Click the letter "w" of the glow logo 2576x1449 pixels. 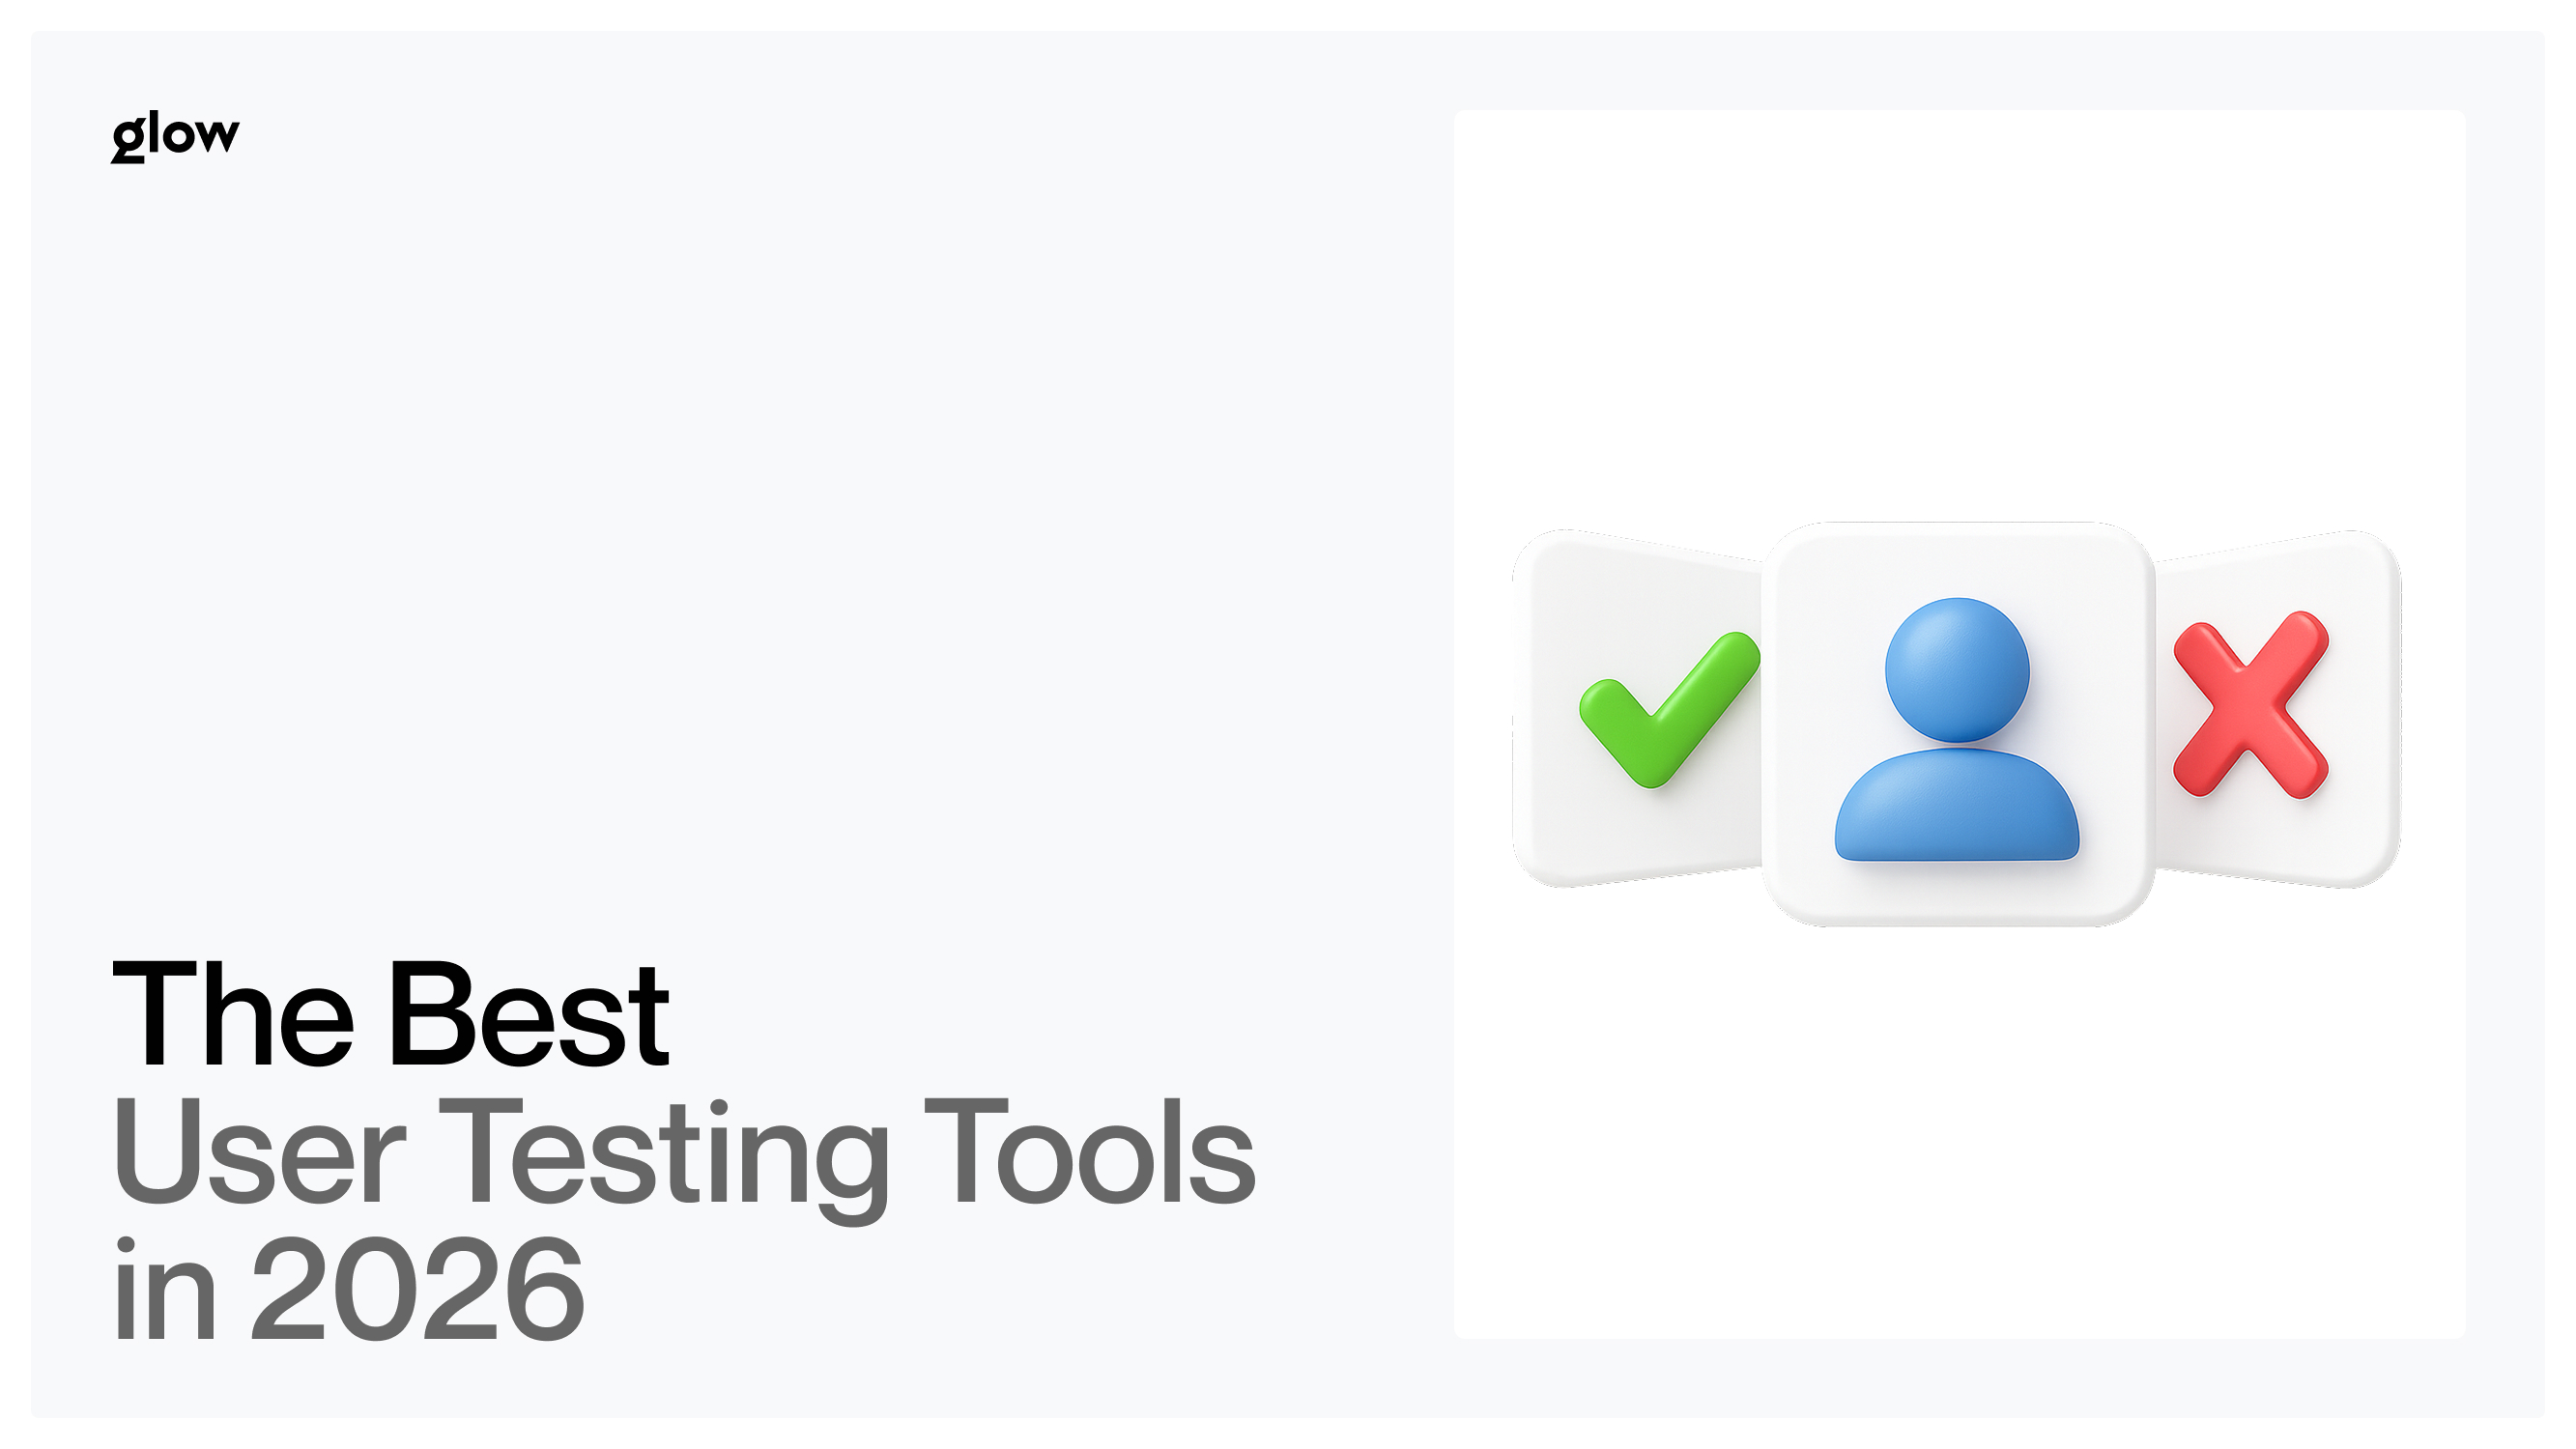(217, 134)
